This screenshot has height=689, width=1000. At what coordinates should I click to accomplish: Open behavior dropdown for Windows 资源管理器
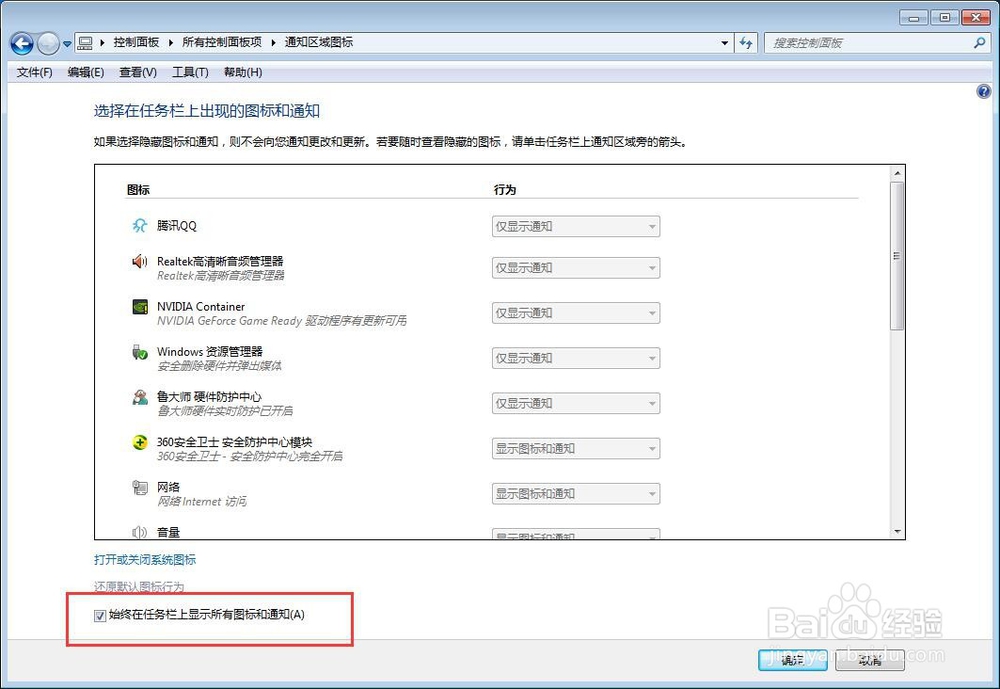point(576,359)
